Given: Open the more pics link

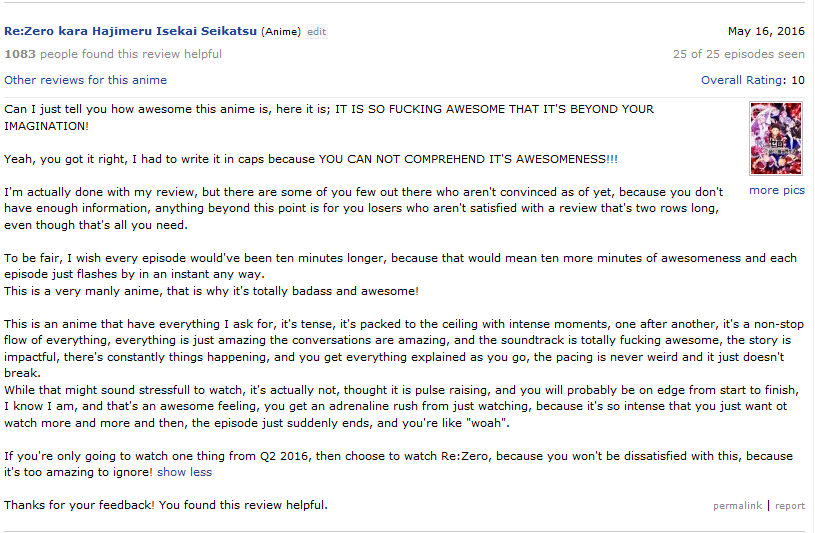Looking at the screenshot, I should coord(776,190).
